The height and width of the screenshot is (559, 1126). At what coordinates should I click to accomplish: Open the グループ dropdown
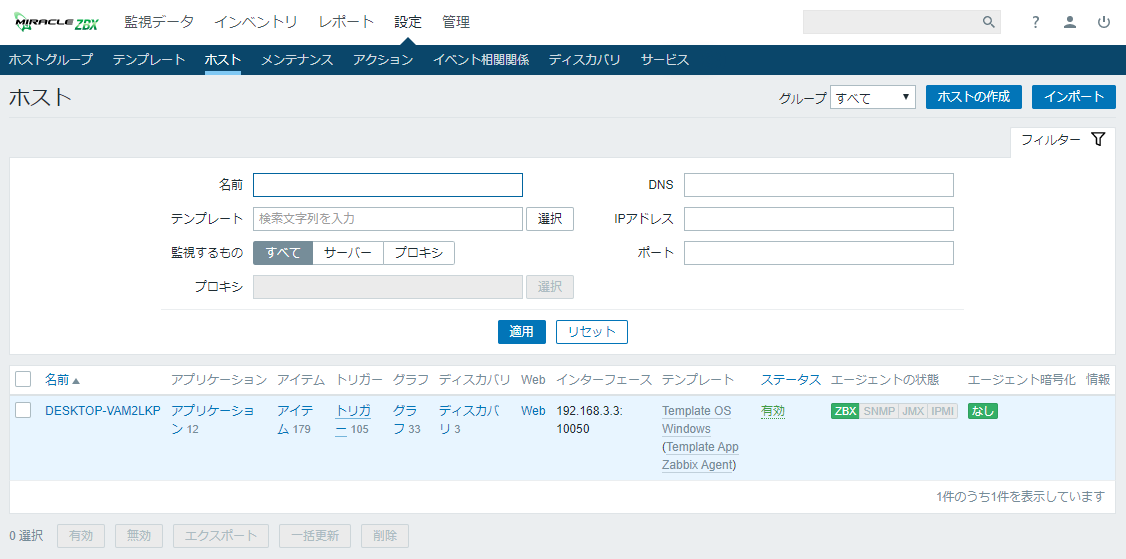[872, 97]
